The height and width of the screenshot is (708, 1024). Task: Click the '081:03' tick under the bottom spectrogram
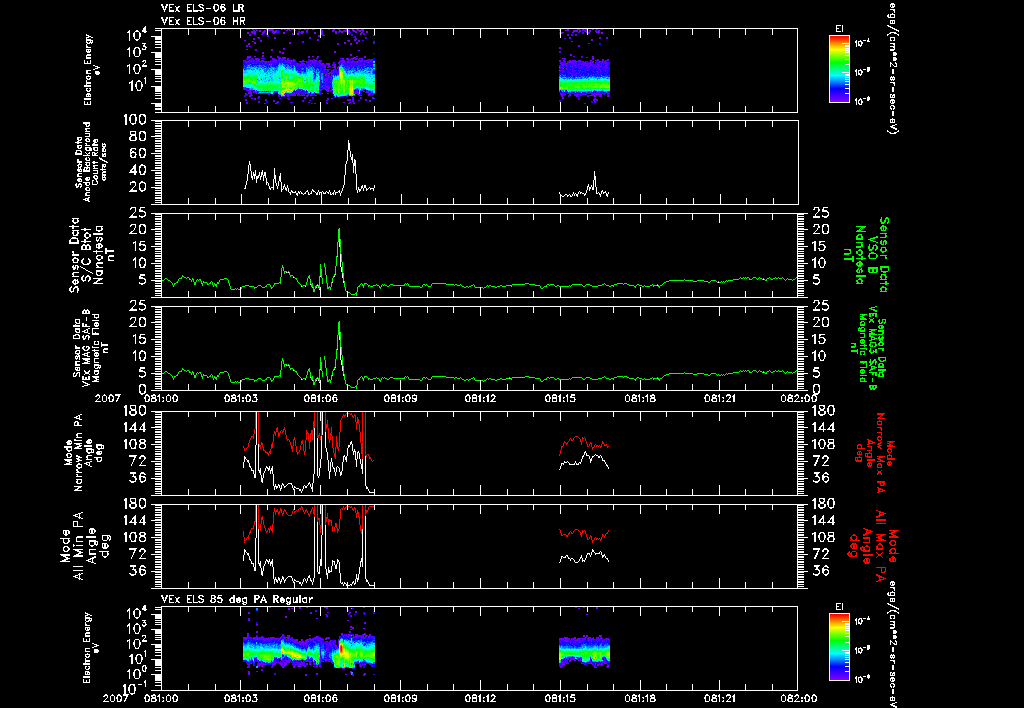coord(241,699)
